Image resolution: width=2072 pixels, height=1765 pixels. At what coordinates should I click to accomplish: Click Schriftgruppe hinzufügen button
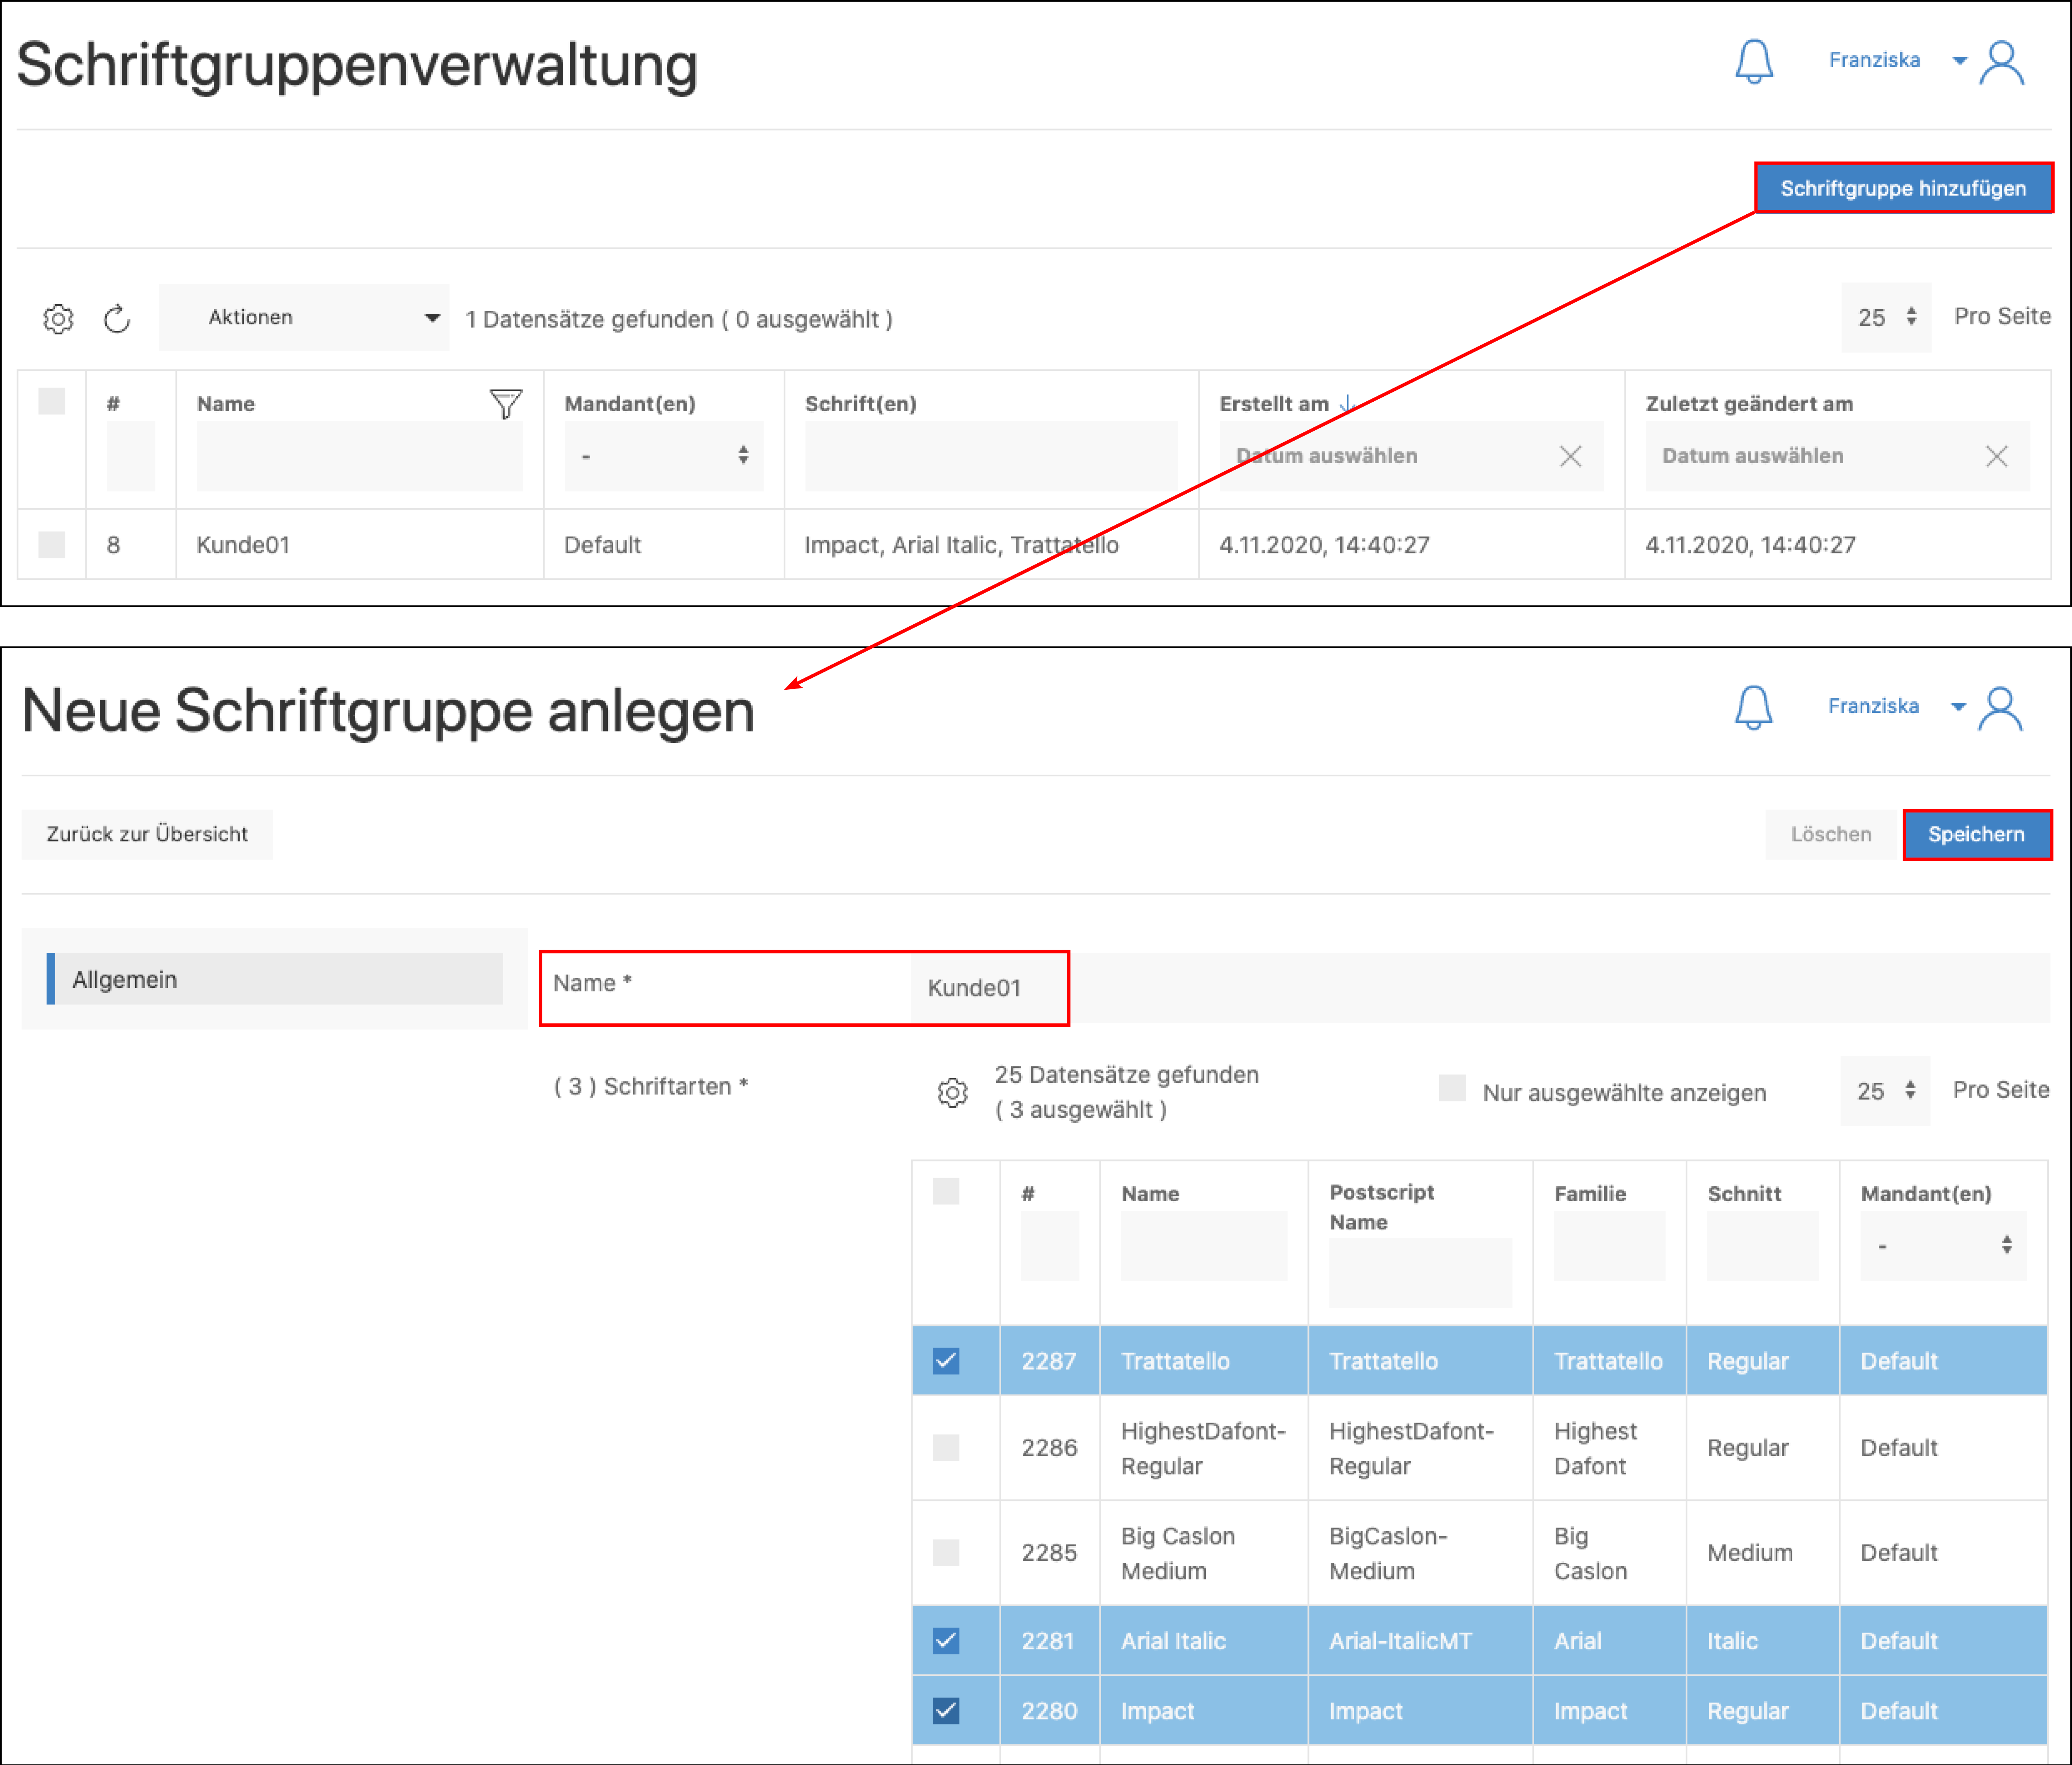point(1903,188)
